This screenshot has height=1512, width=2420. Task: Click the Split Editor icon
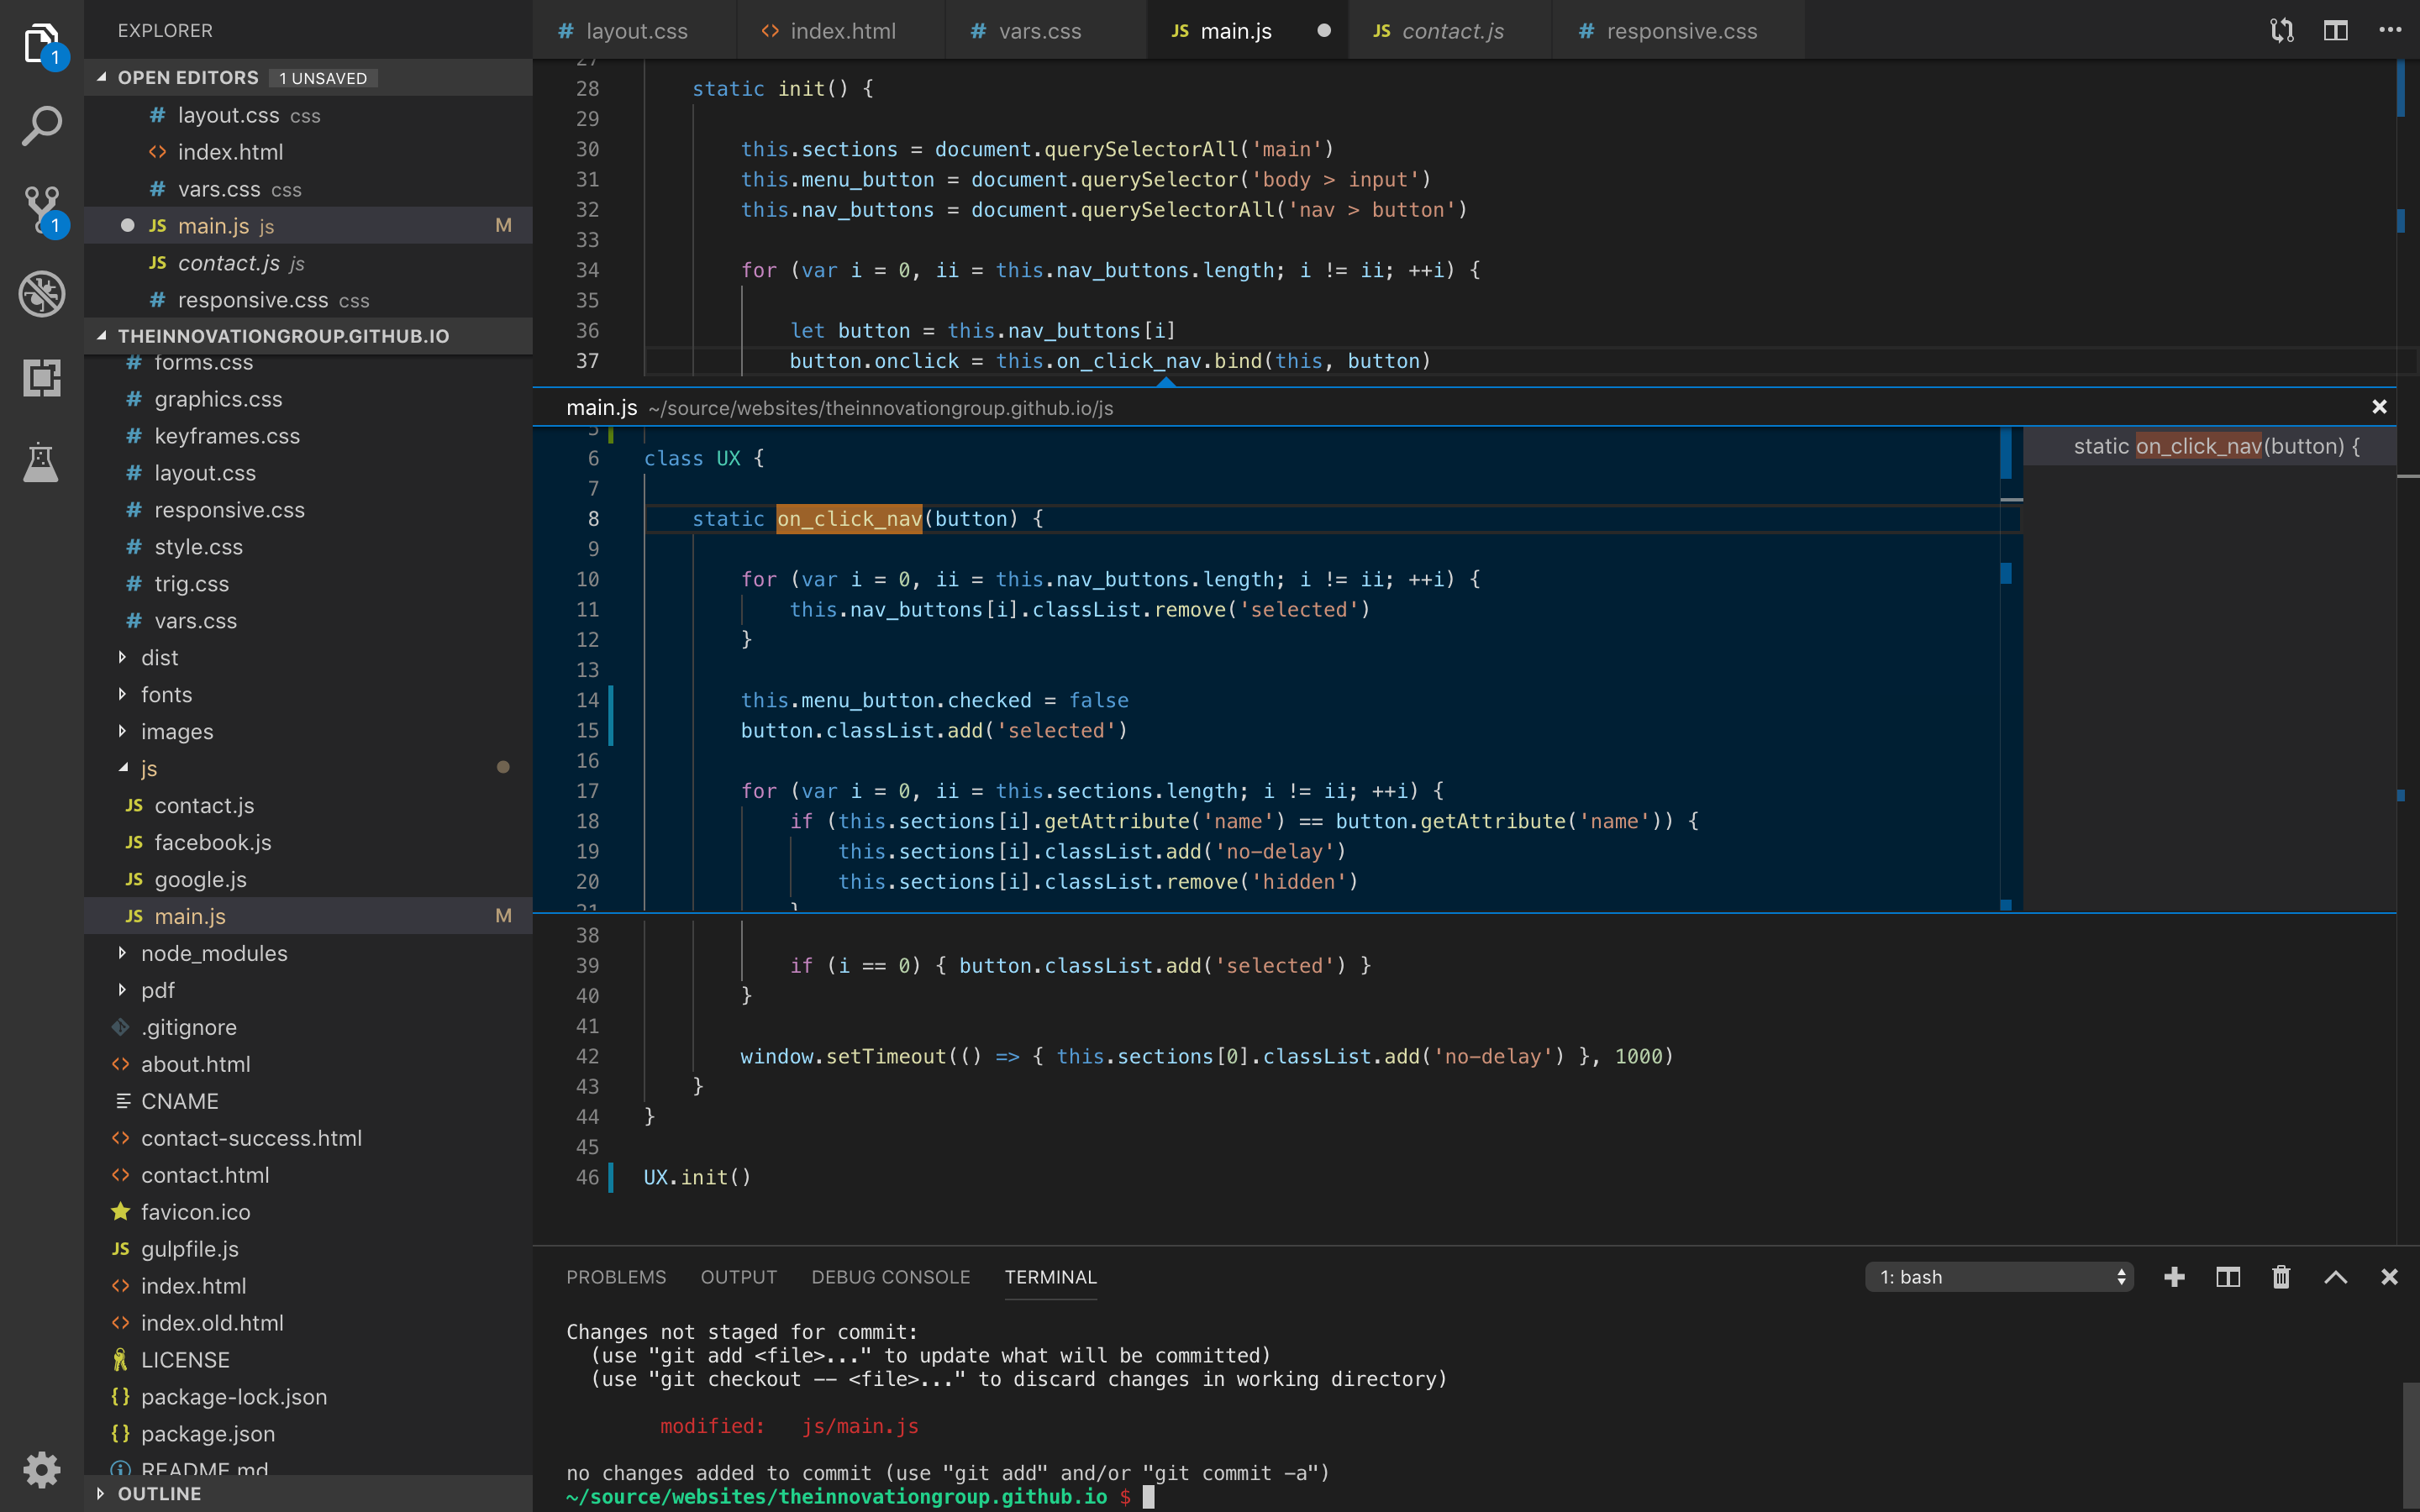[x=2335, y=31]
